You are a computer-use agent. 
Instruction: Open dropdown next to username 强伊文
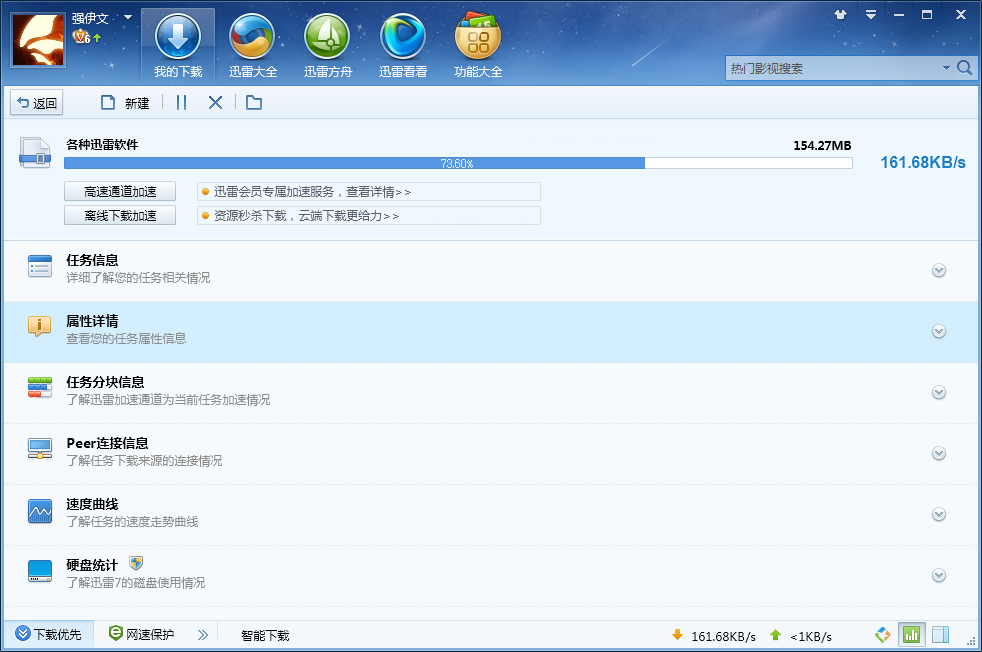point(128,17)
